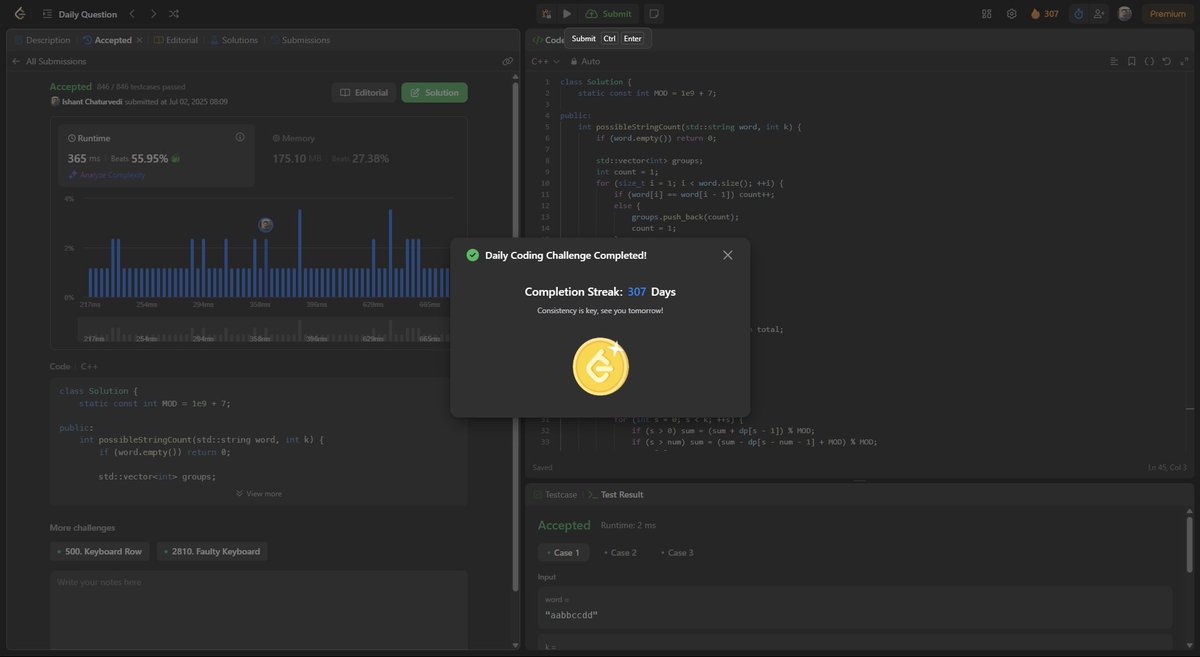Click the notes text field

[x=259, y=610]
